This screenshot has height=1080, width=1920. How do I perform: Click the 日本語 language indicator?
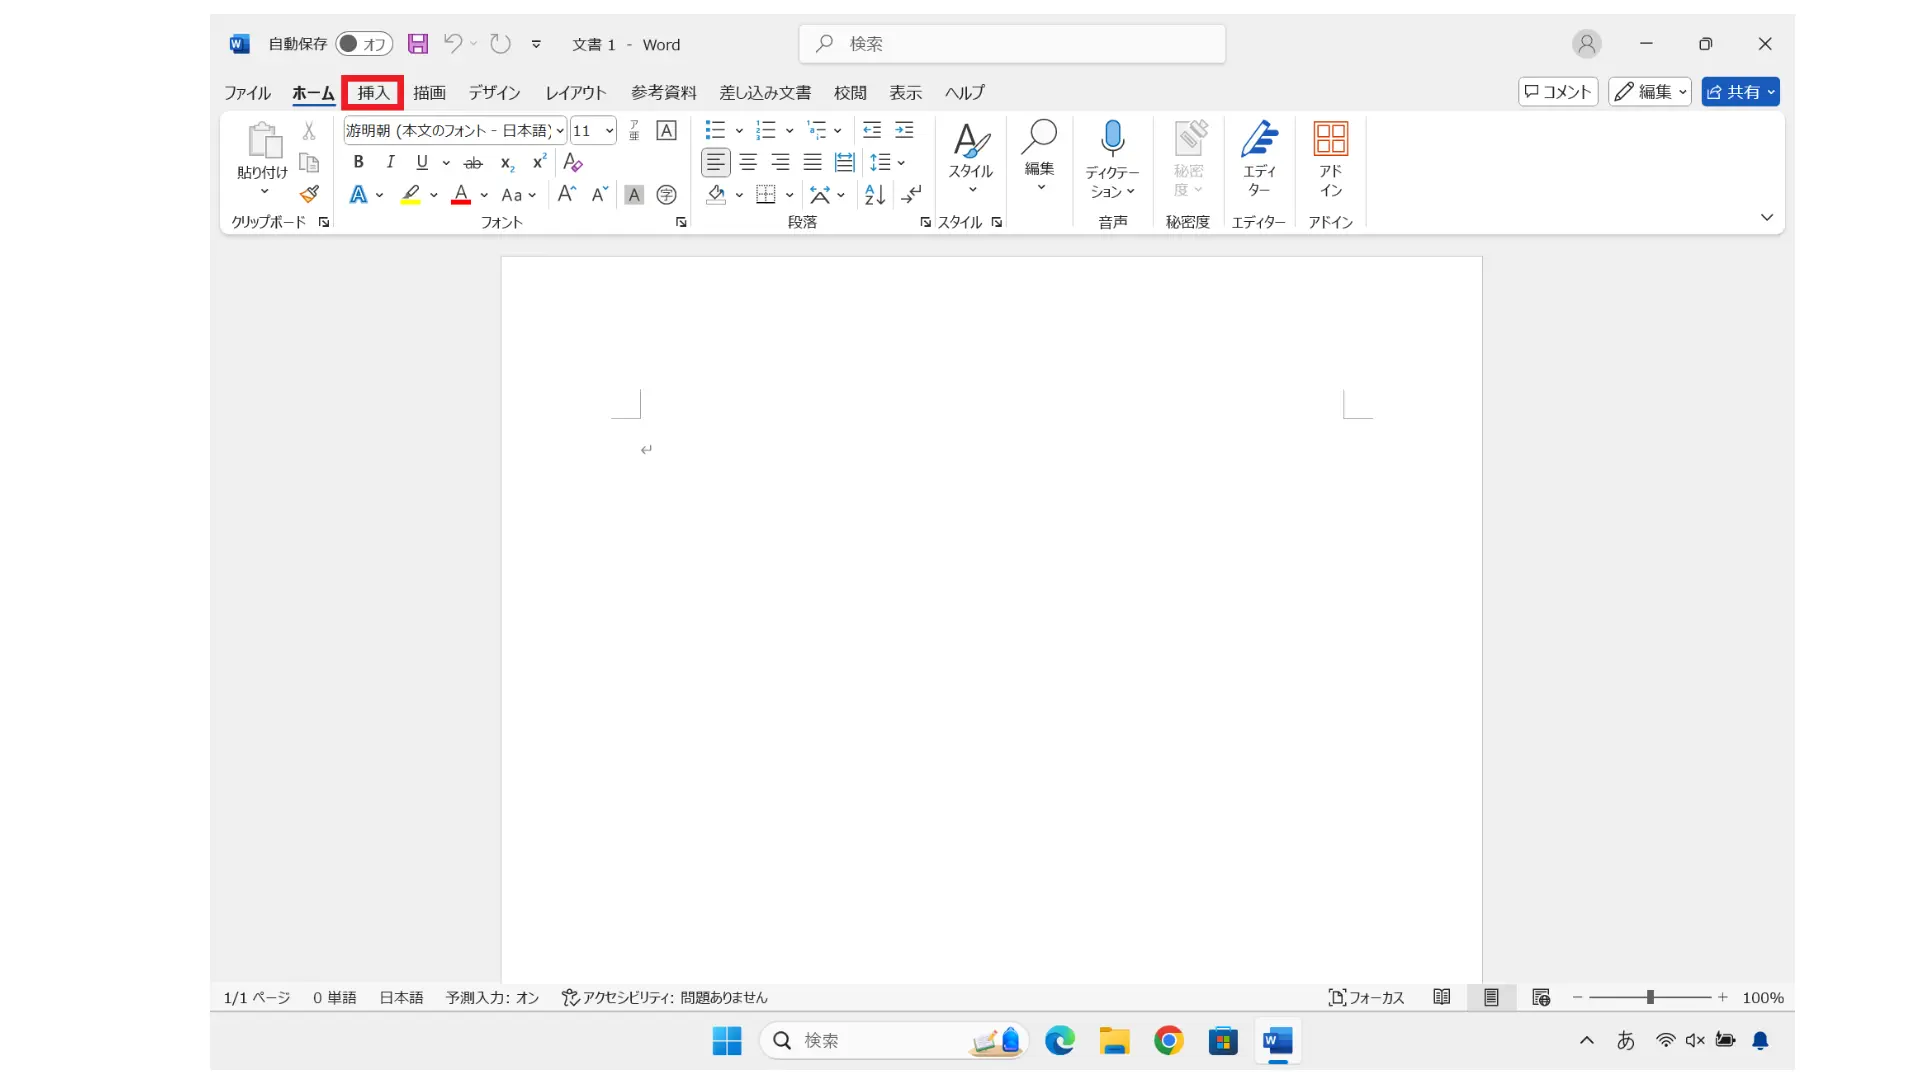tap(401, 997)
